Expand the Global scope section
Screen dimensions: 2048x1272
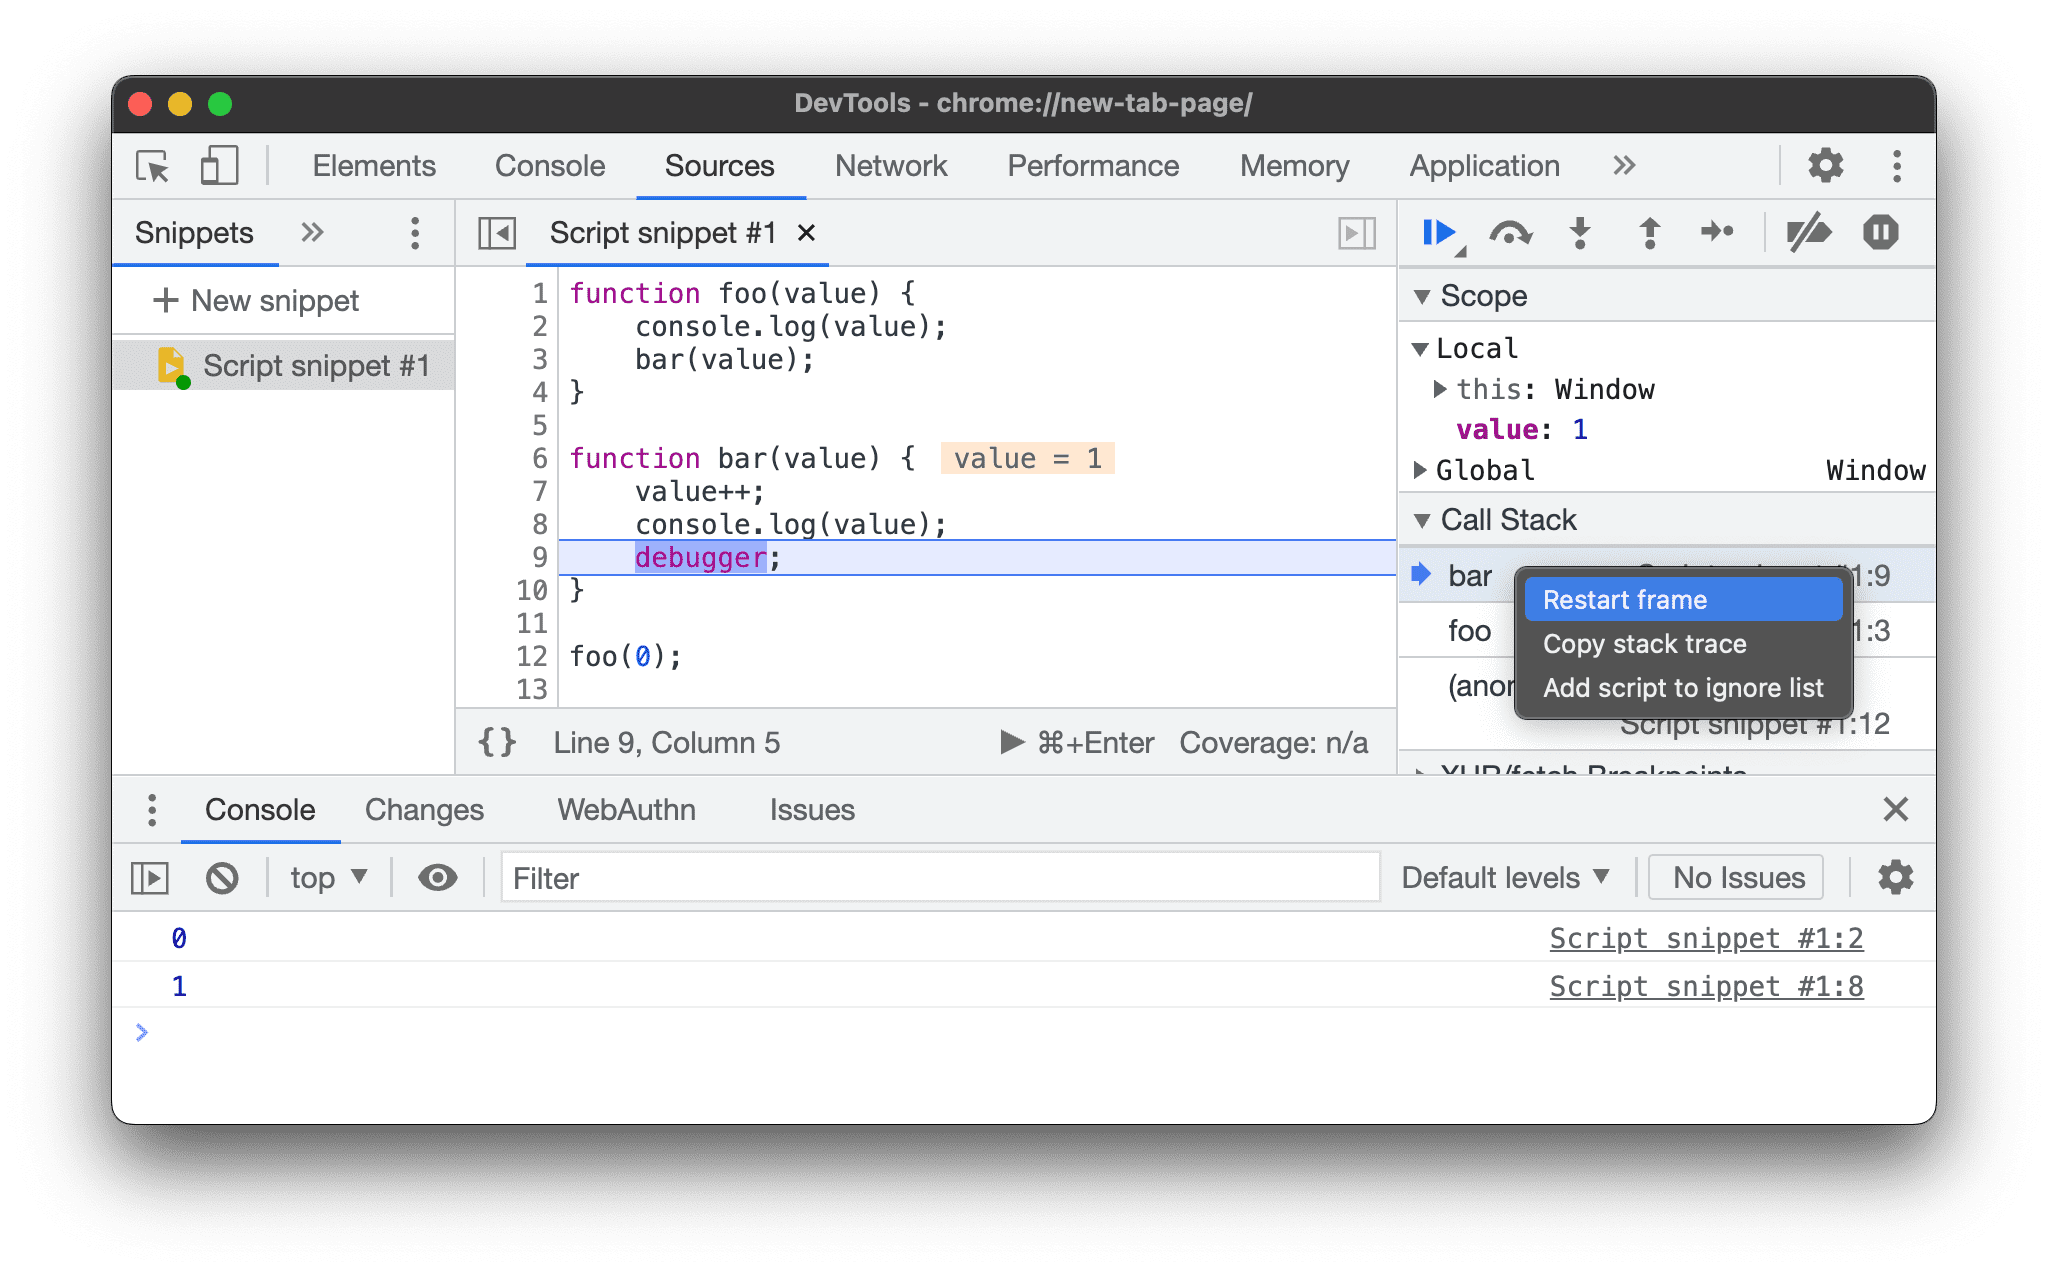pos(1428,470)
